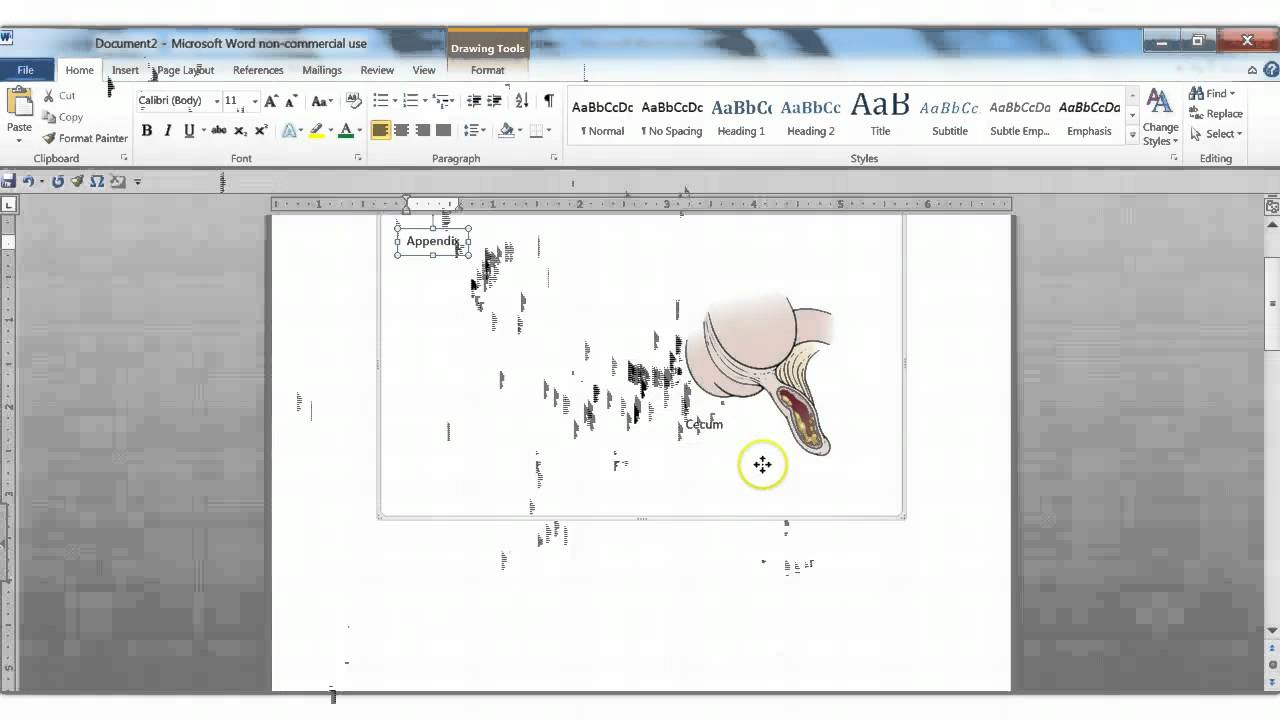This screenshot has width=1280, height=720.
Task: Open the Mailings ribbon tab
Action: pyautogui.click(x=321, y=70)
